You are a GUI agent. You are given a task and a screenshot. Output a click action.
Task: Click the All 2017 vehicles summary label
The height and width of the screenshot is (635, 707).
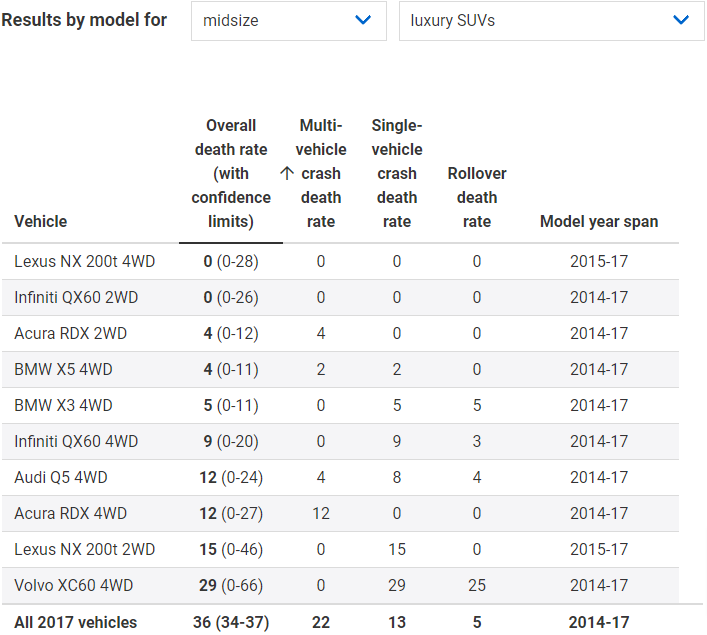(75, 622)
